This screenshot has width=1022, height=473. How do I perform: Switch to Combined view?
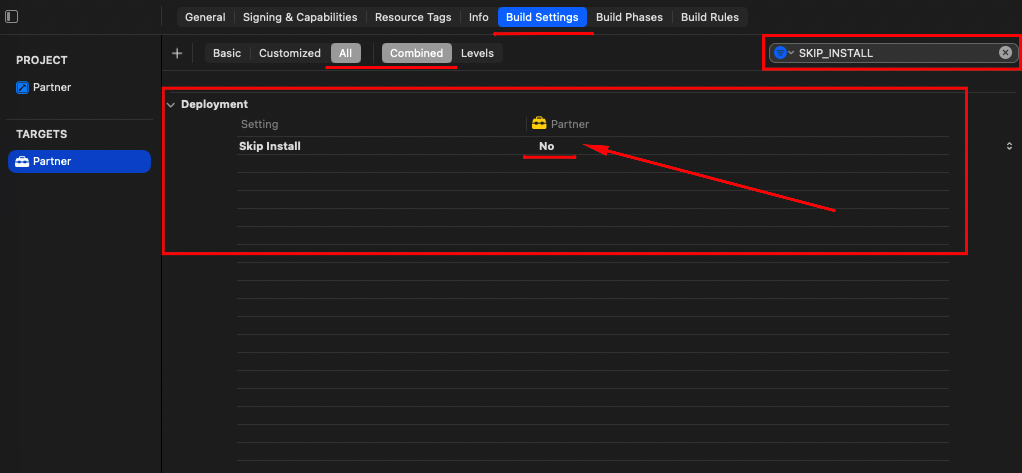click(x=416, y=53)
